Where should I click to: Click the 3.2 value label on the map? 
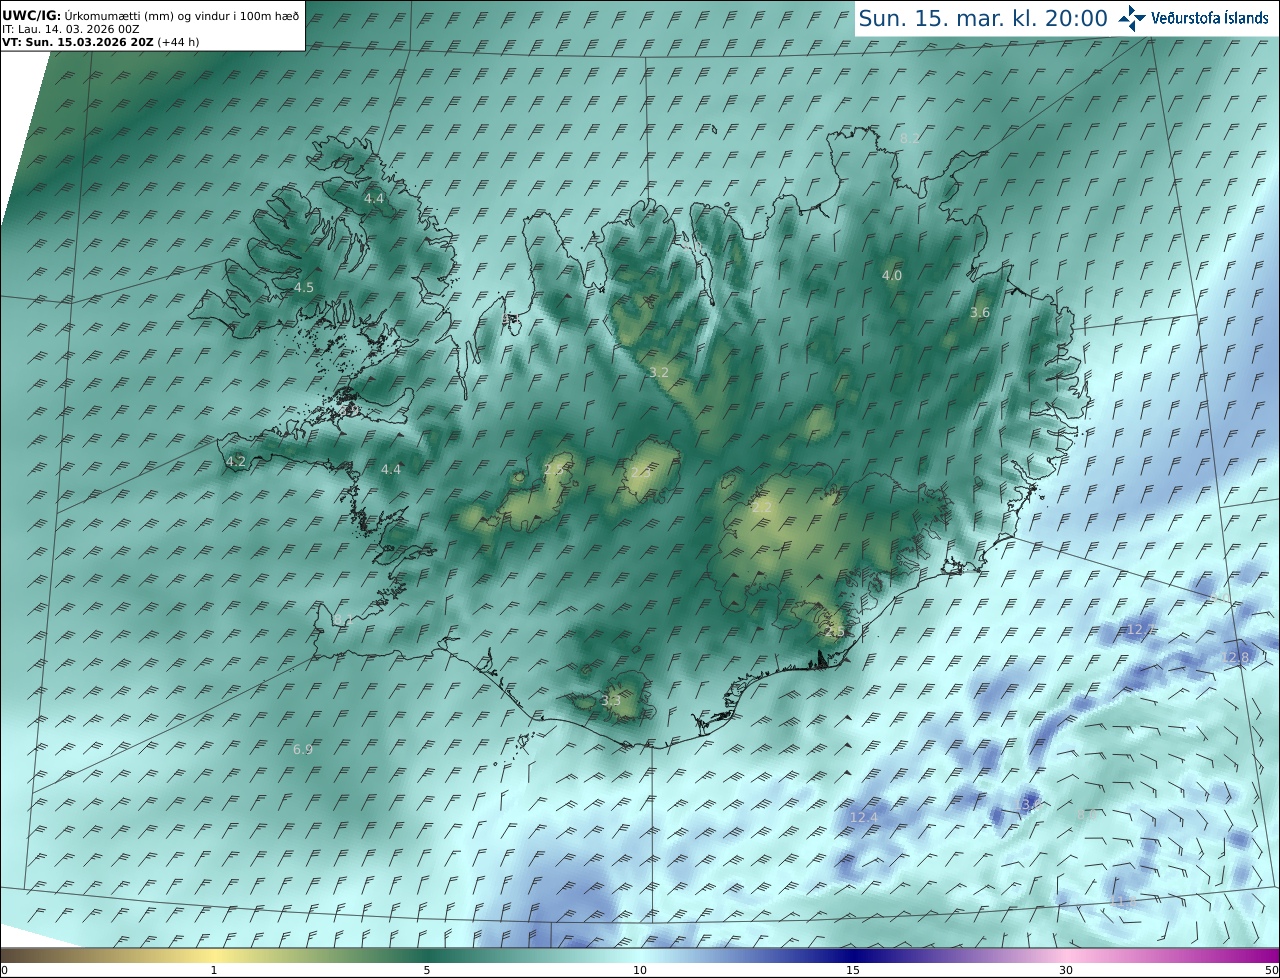(659, 372)
